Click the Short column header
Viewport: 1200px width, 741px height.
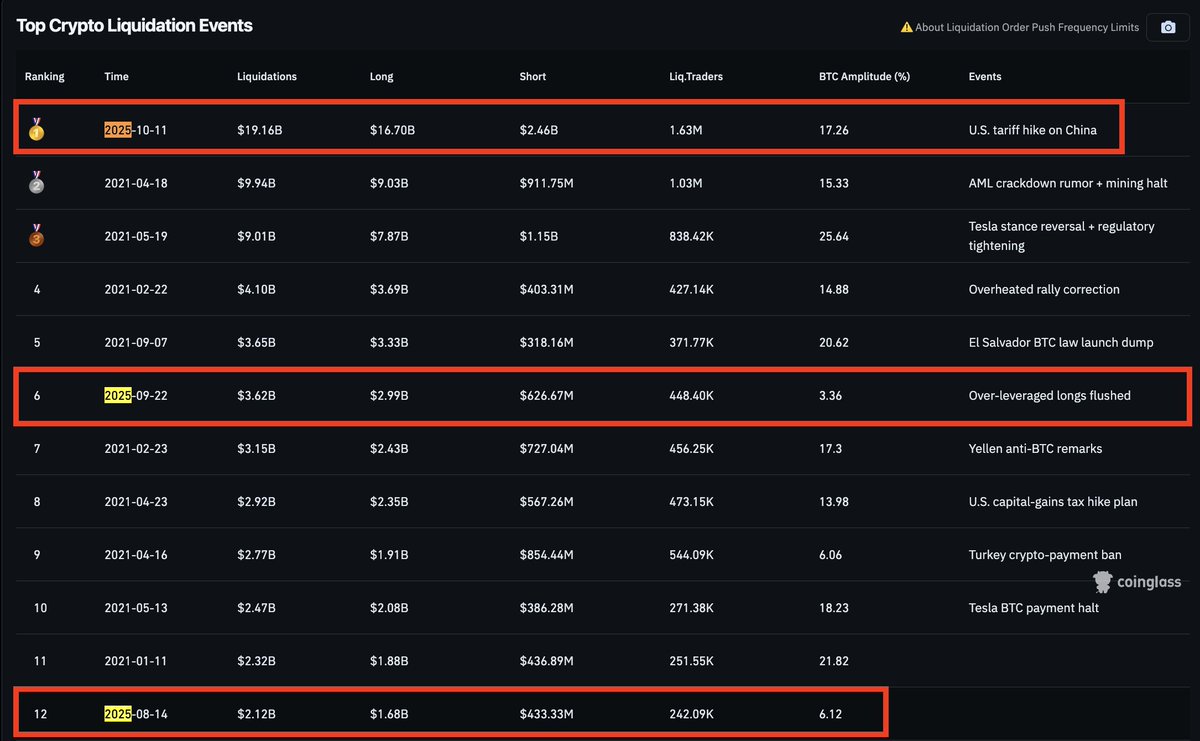coord(533,77)
